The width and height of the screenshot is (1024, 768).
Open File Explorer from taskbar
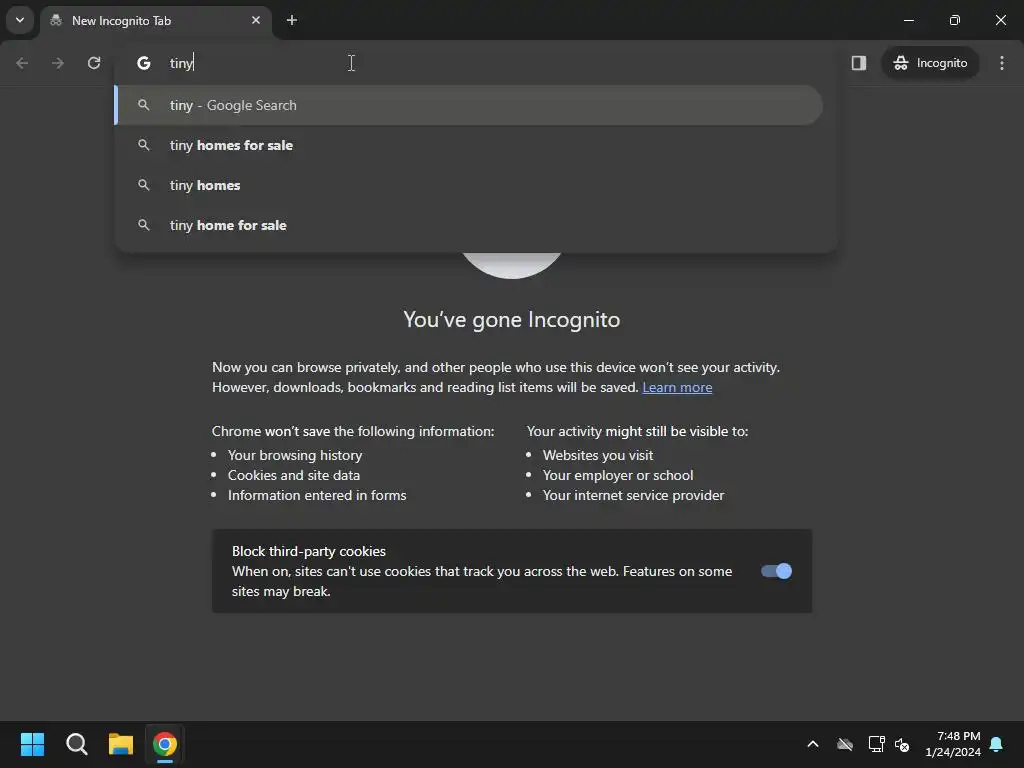(x=121, y=744)
